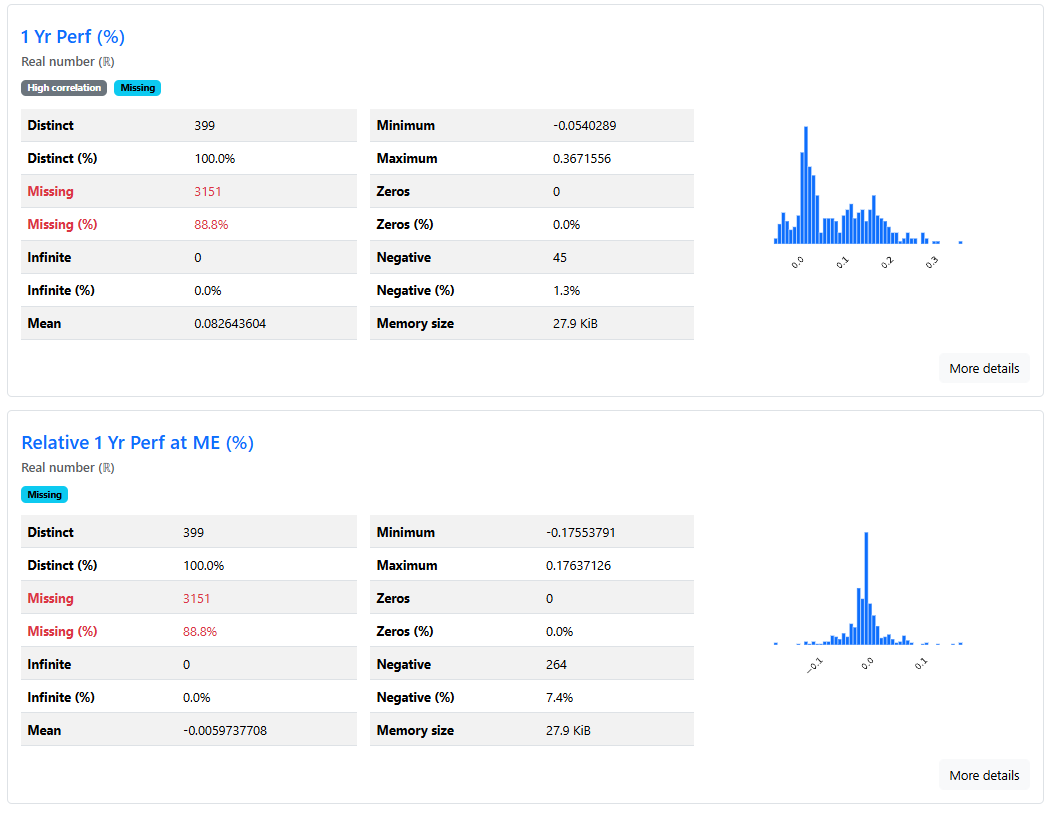Click the High correlation badge

pos(64,88)
